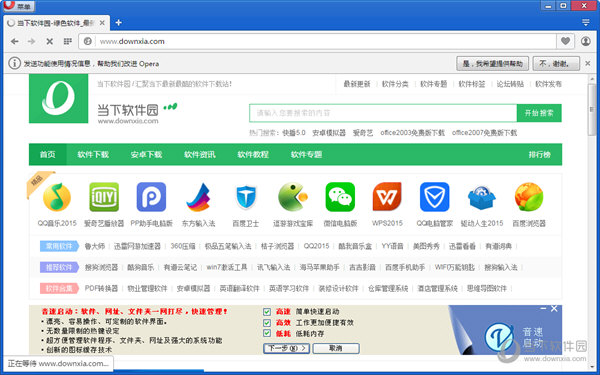Click the 下一步 button in ad
600x375 pixels.
(286, 348)
